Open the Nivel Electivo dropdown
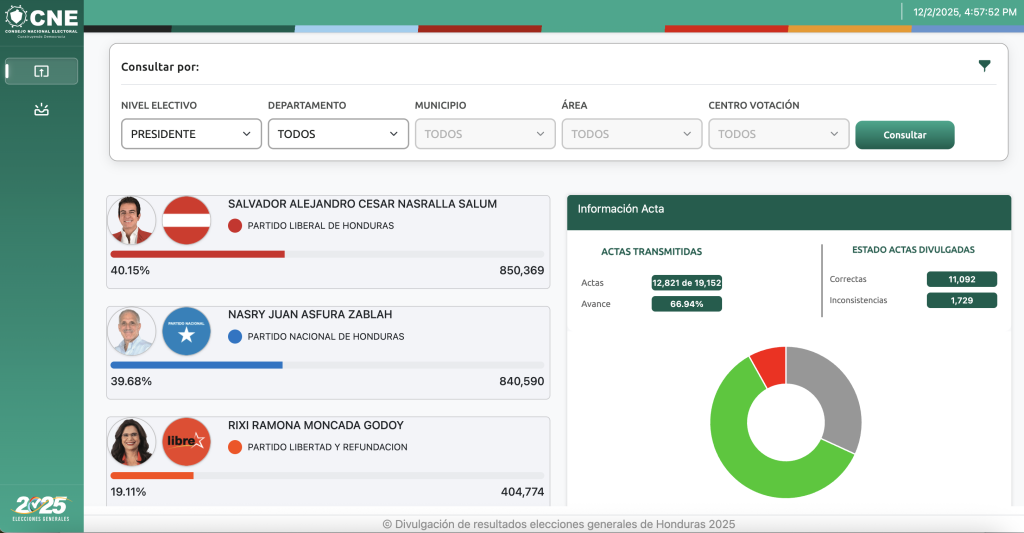Viewport: 1024px width, 533px height. pos(191,134)
